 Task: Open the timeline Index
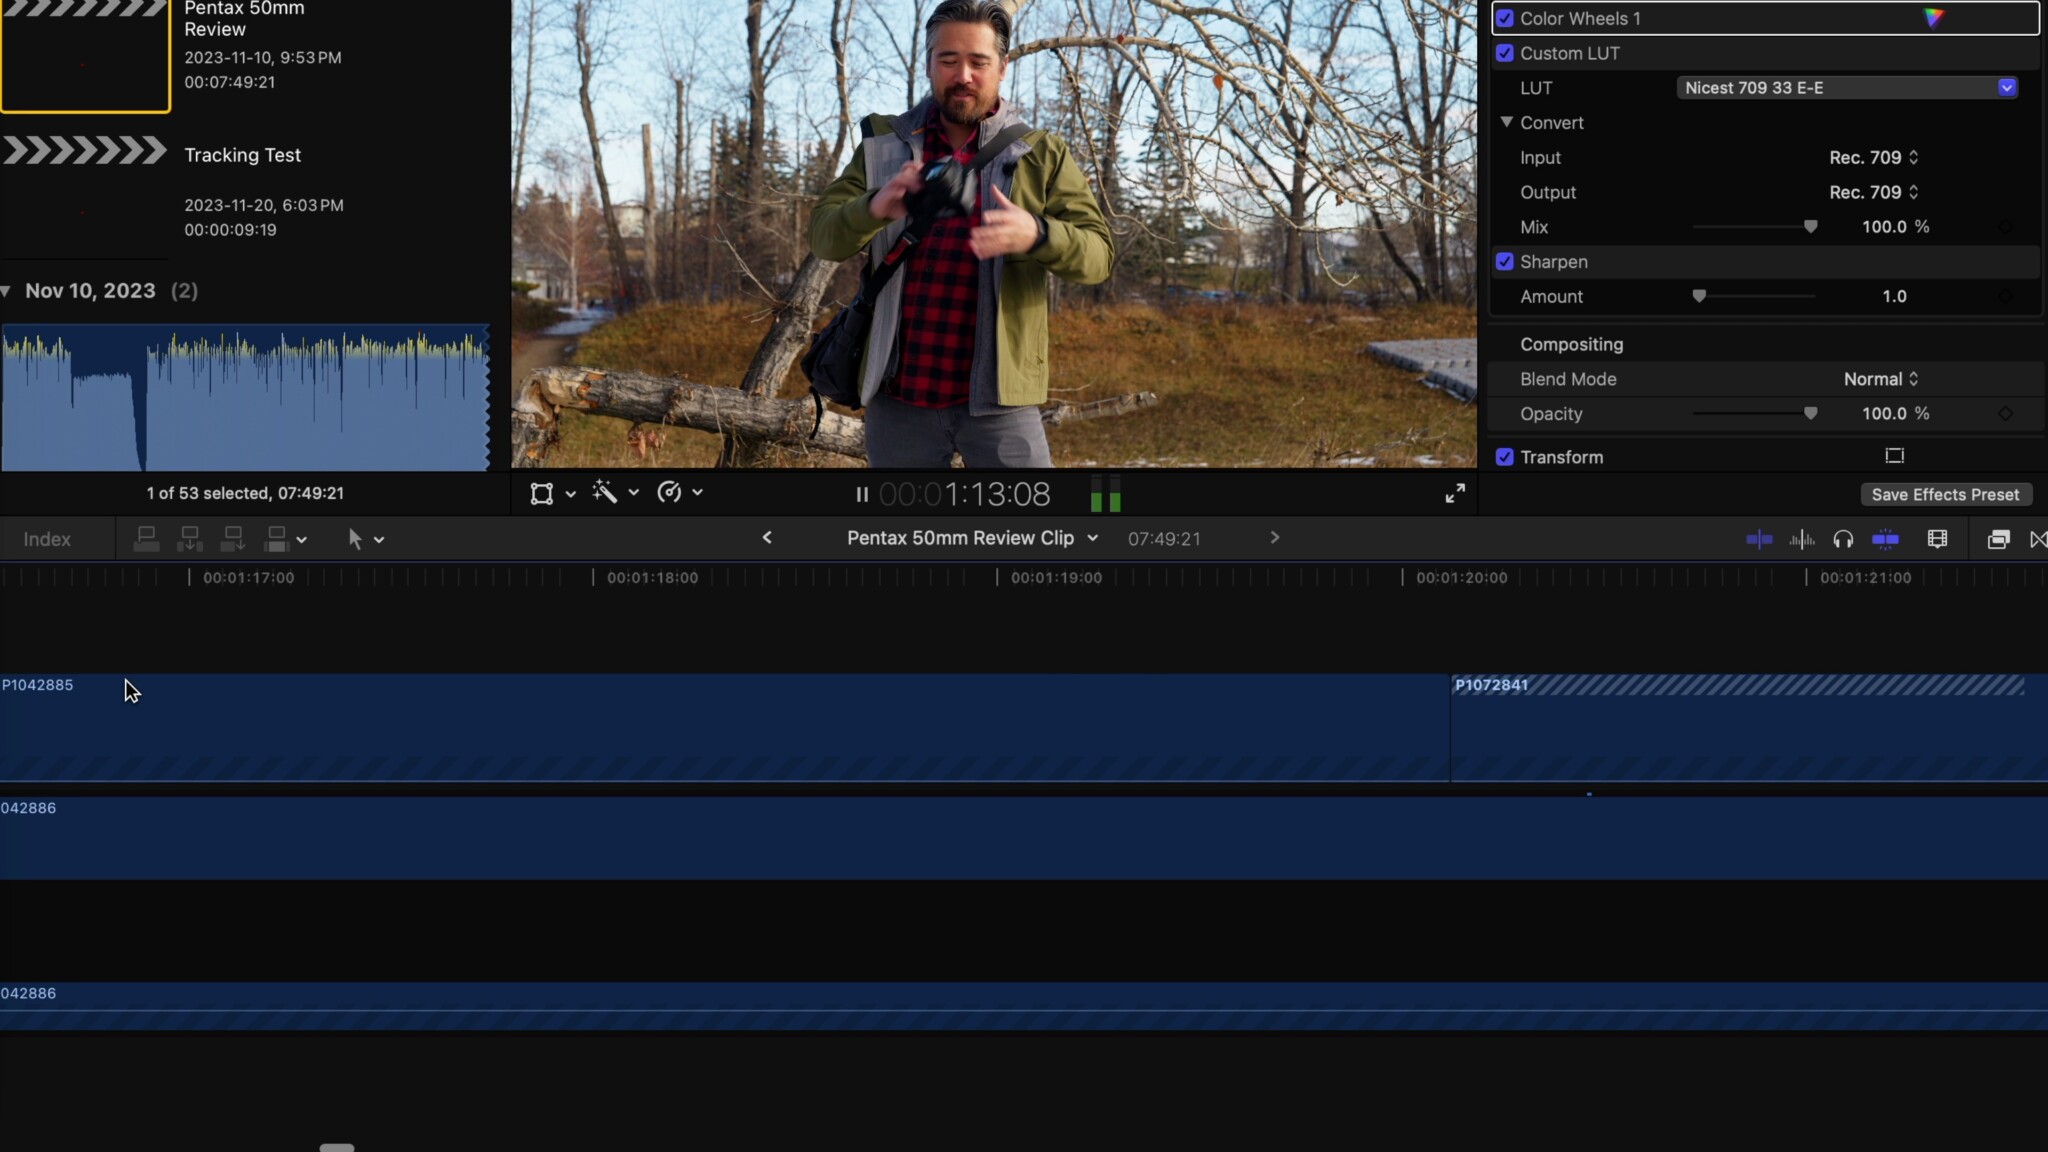click(47, 540)
